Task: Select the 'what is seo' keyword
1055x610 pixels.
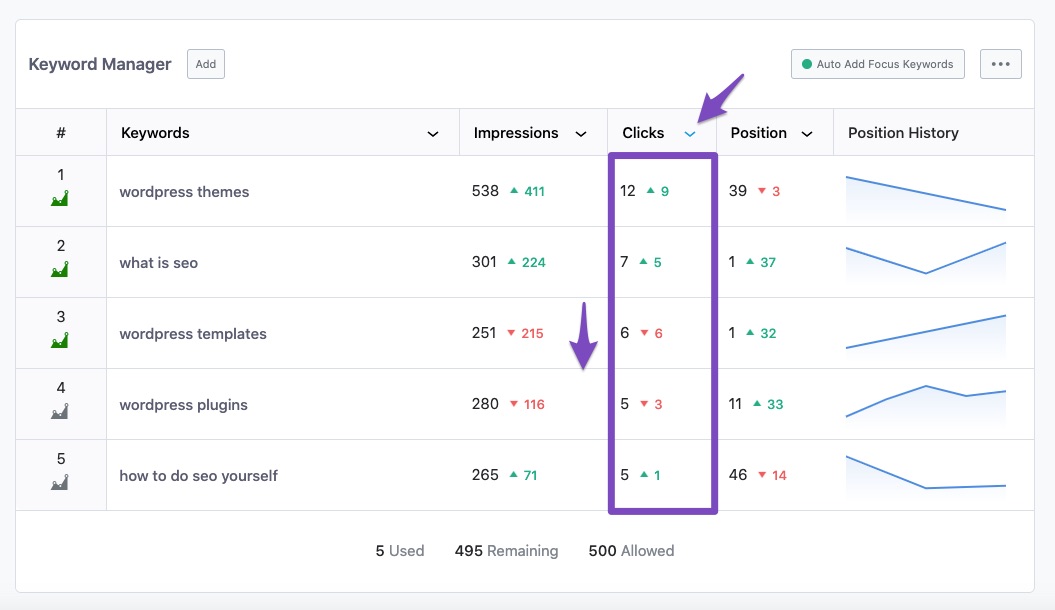Action: pos(159,263)
